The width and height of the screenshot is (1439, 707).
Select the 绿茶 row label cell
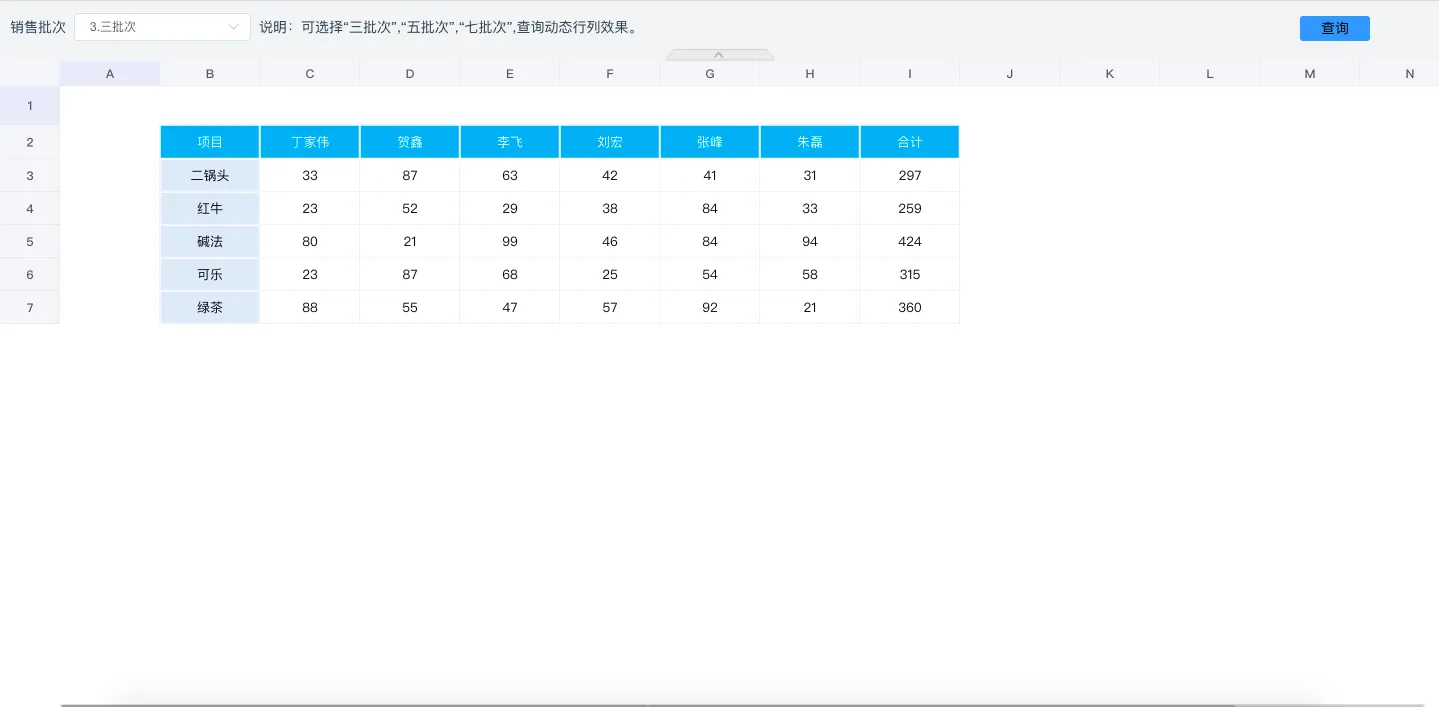point(210,308)
